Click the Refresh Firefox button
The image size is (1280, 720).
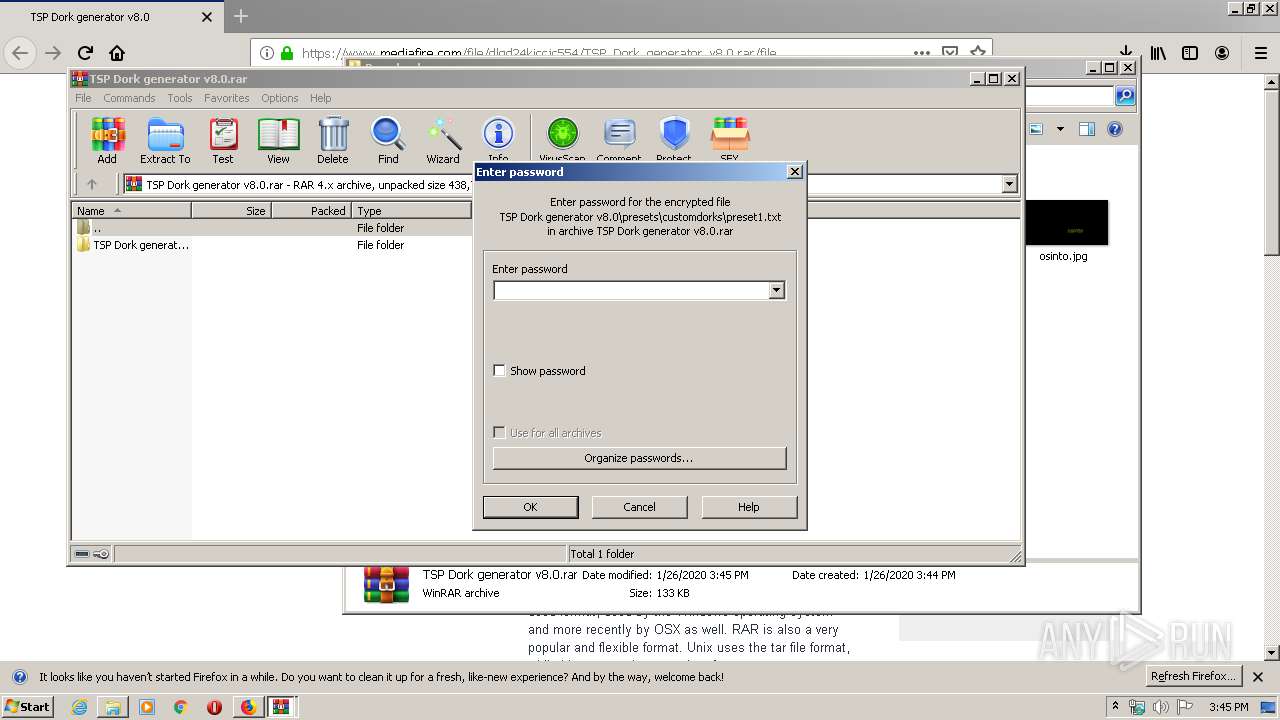[x=1192, y=676]
